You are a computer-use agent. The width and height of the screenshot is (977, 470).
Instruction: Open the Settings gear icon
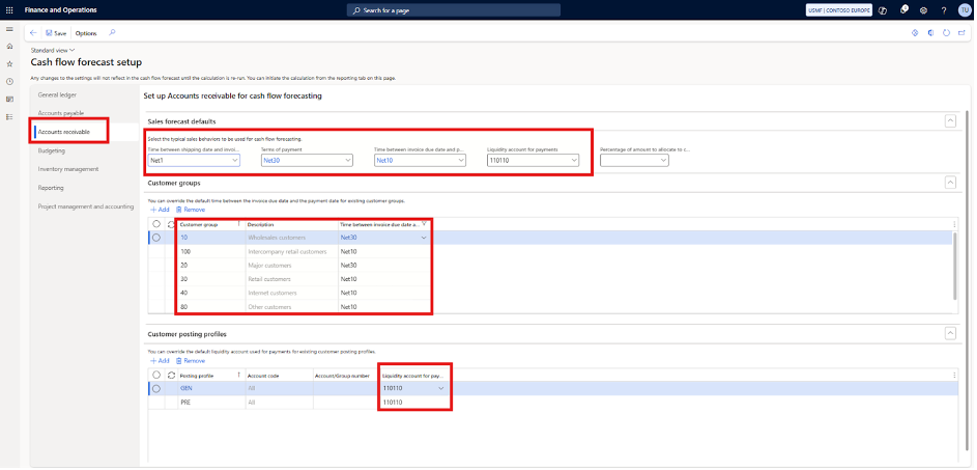click(923, 10)
